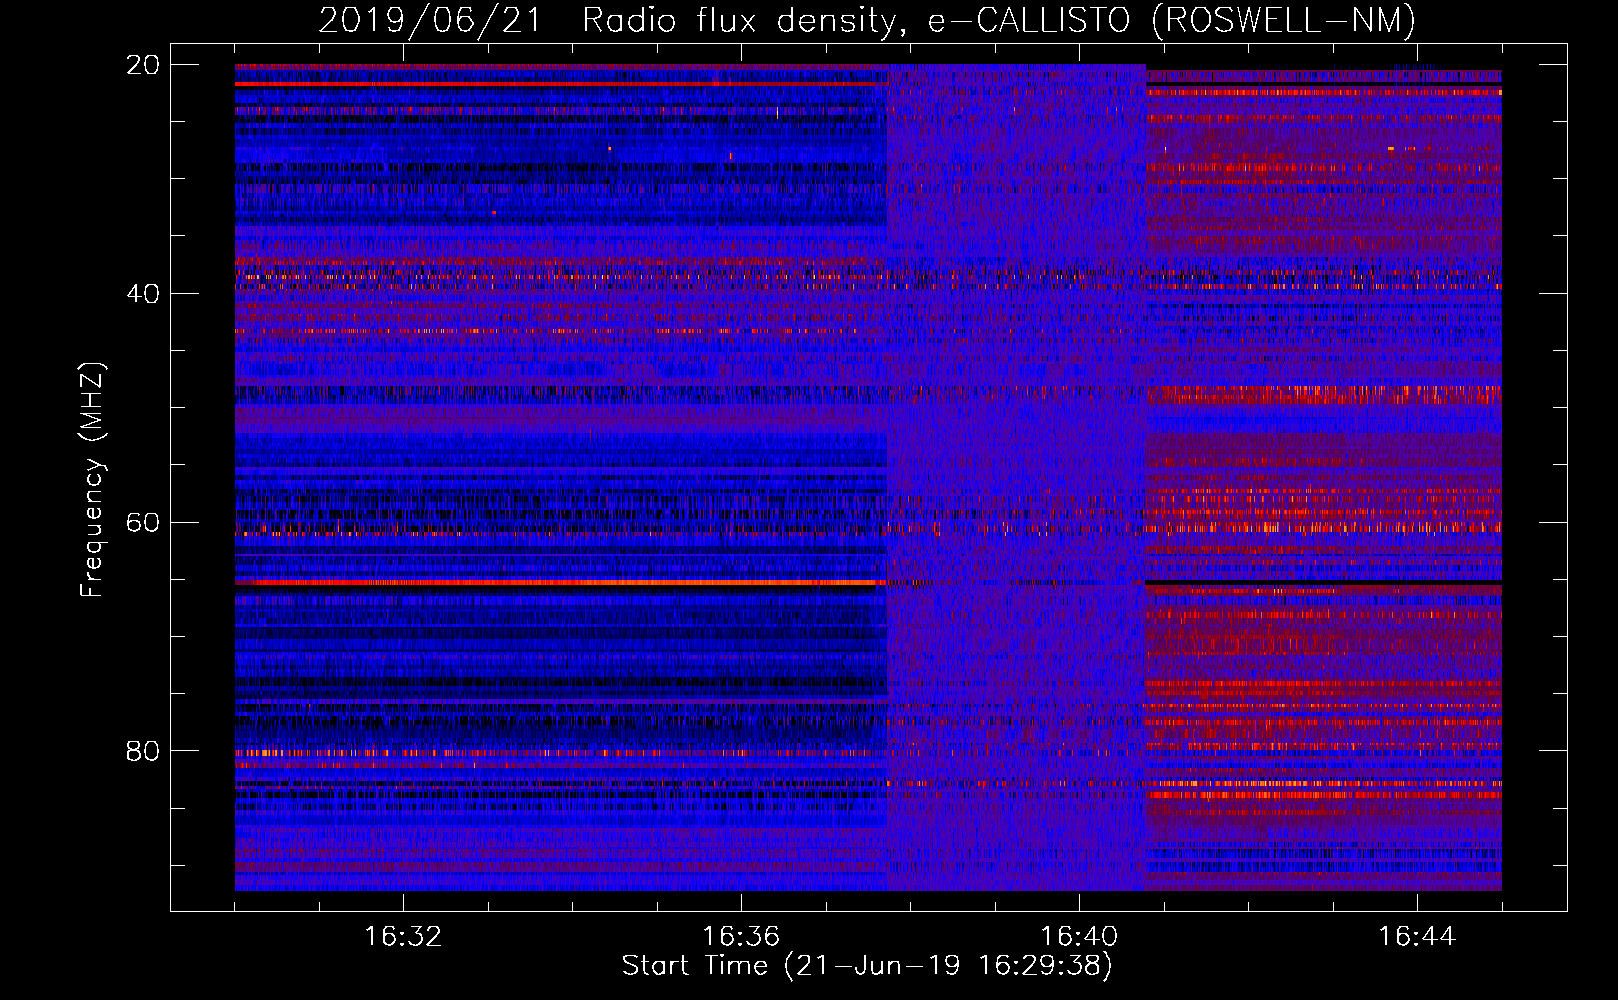Screen dimensions: 1618x1000
Task: Click the 80 frequency tick label
Action: (x=143, y=751)
